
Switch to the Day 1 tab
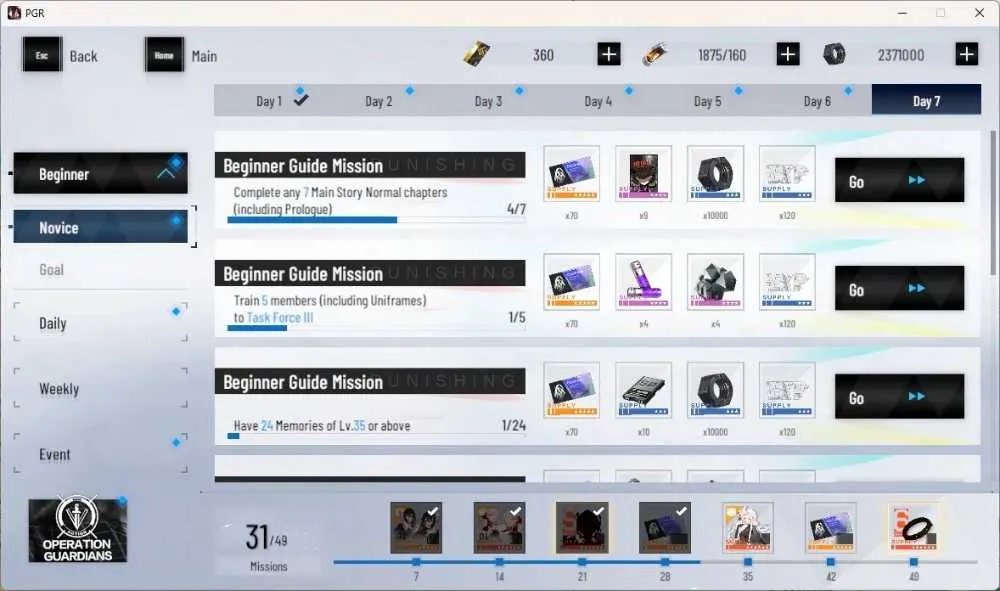[269, 101]
